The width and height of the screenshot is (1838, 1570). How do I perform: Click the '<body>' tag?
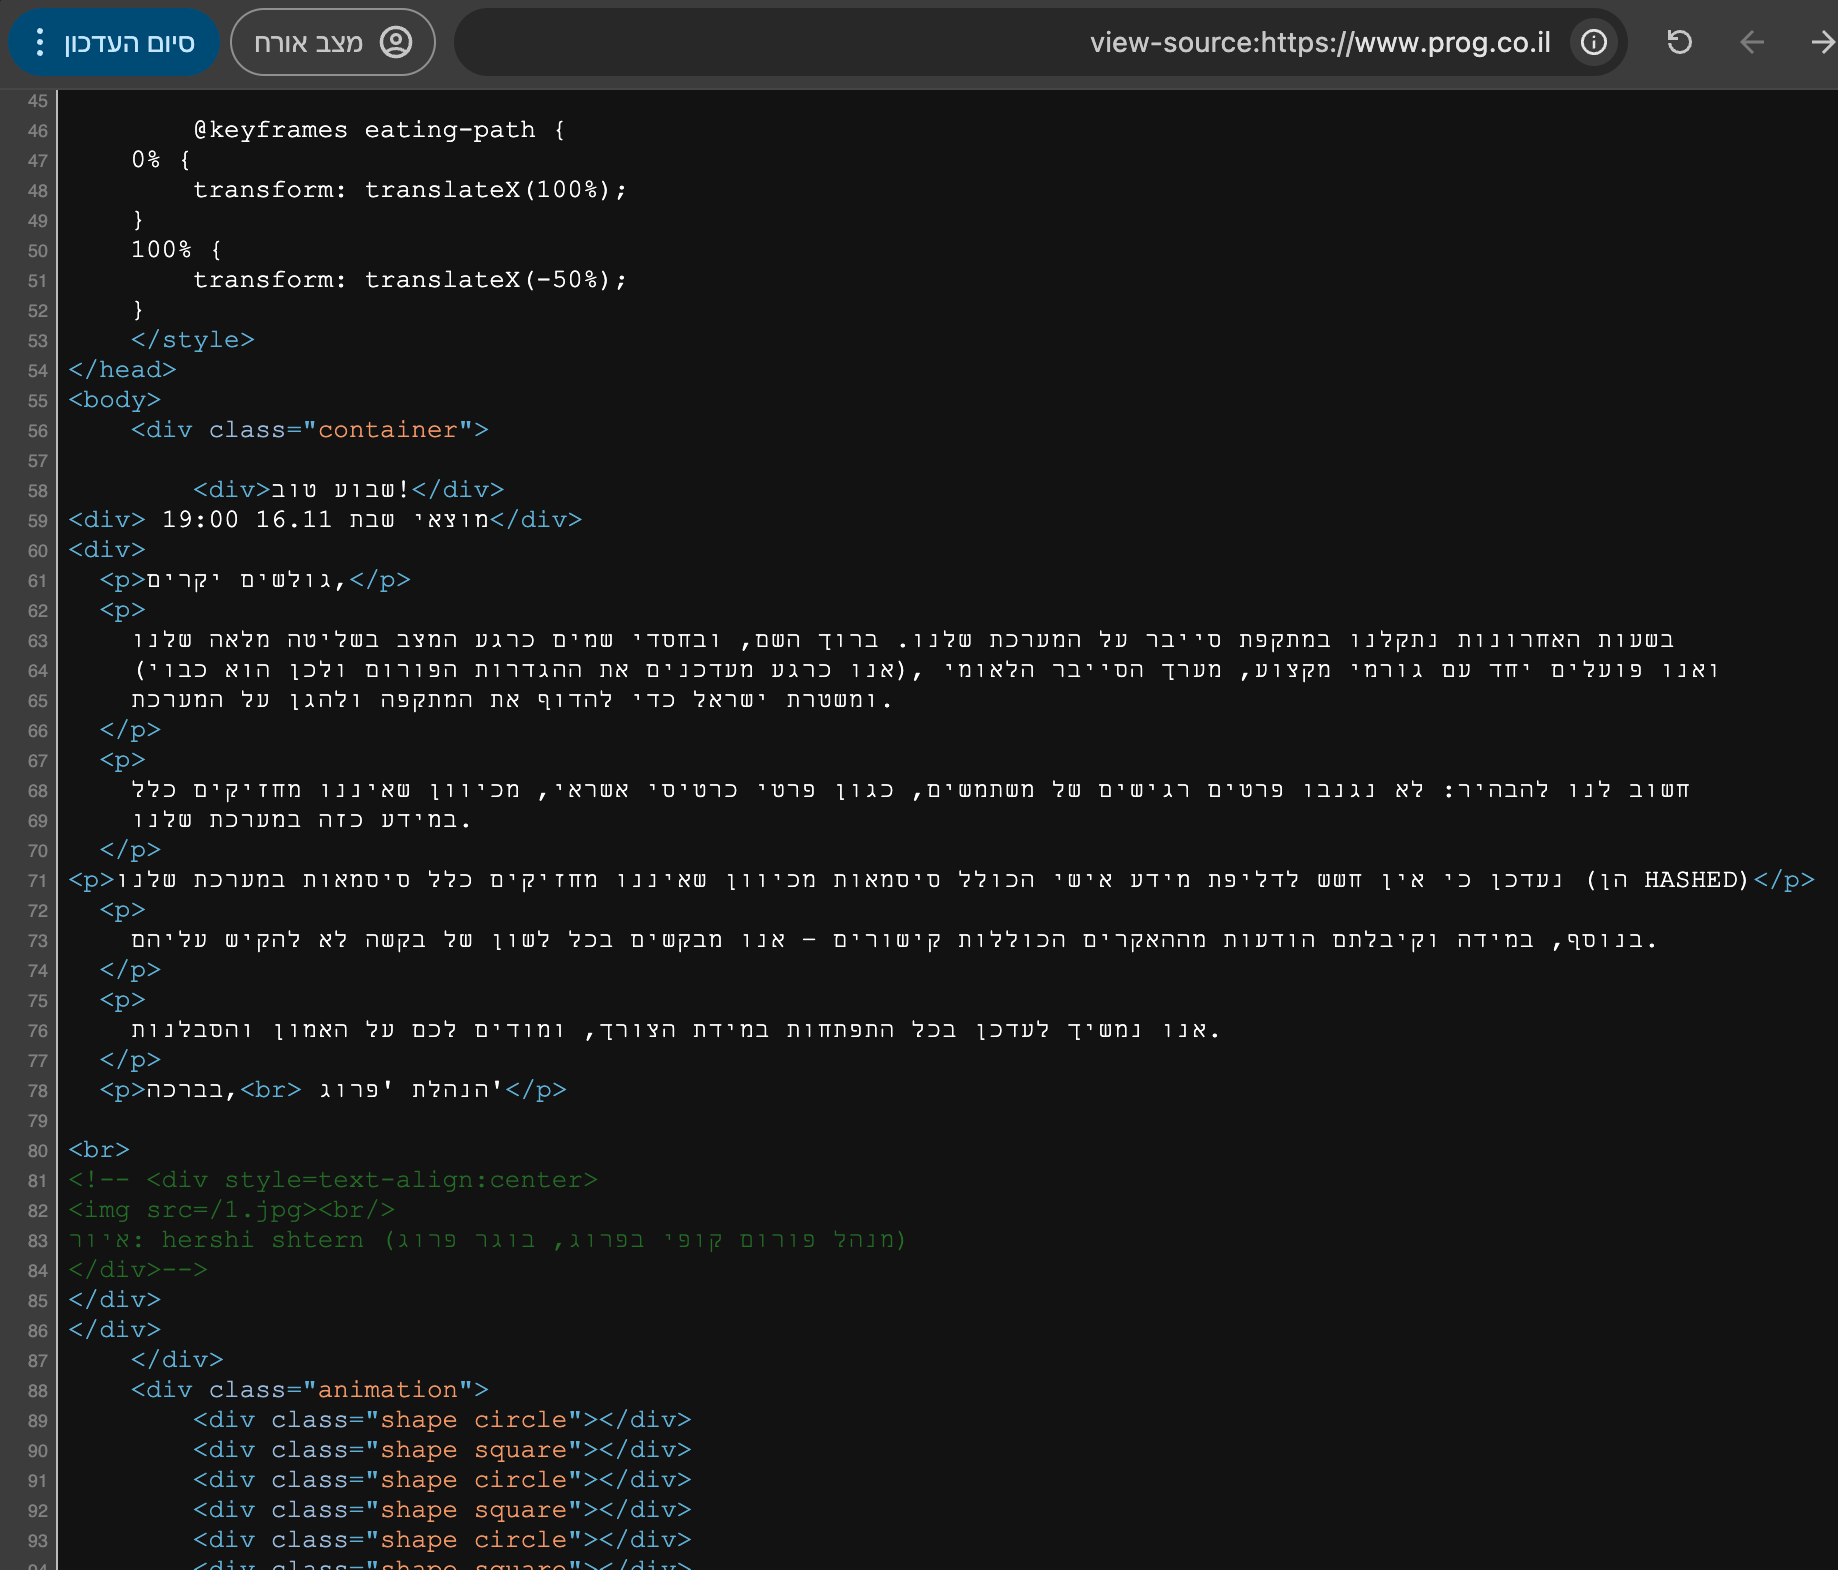point(114,400)
